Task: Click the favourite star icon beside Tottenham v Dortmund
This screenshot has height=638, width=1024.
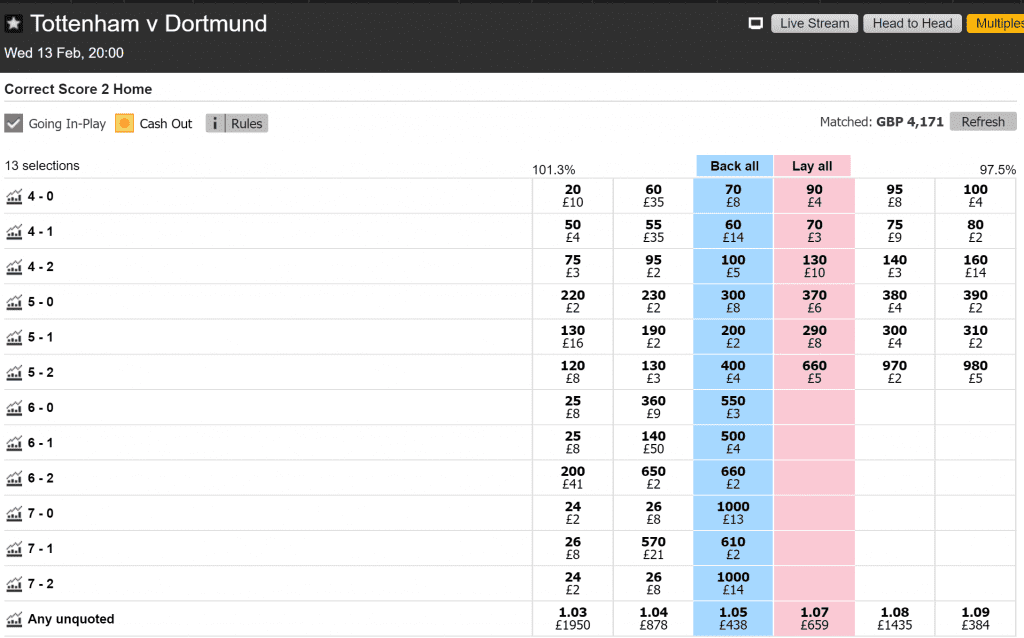Action: pyautogui.click(x=14, y=24)
